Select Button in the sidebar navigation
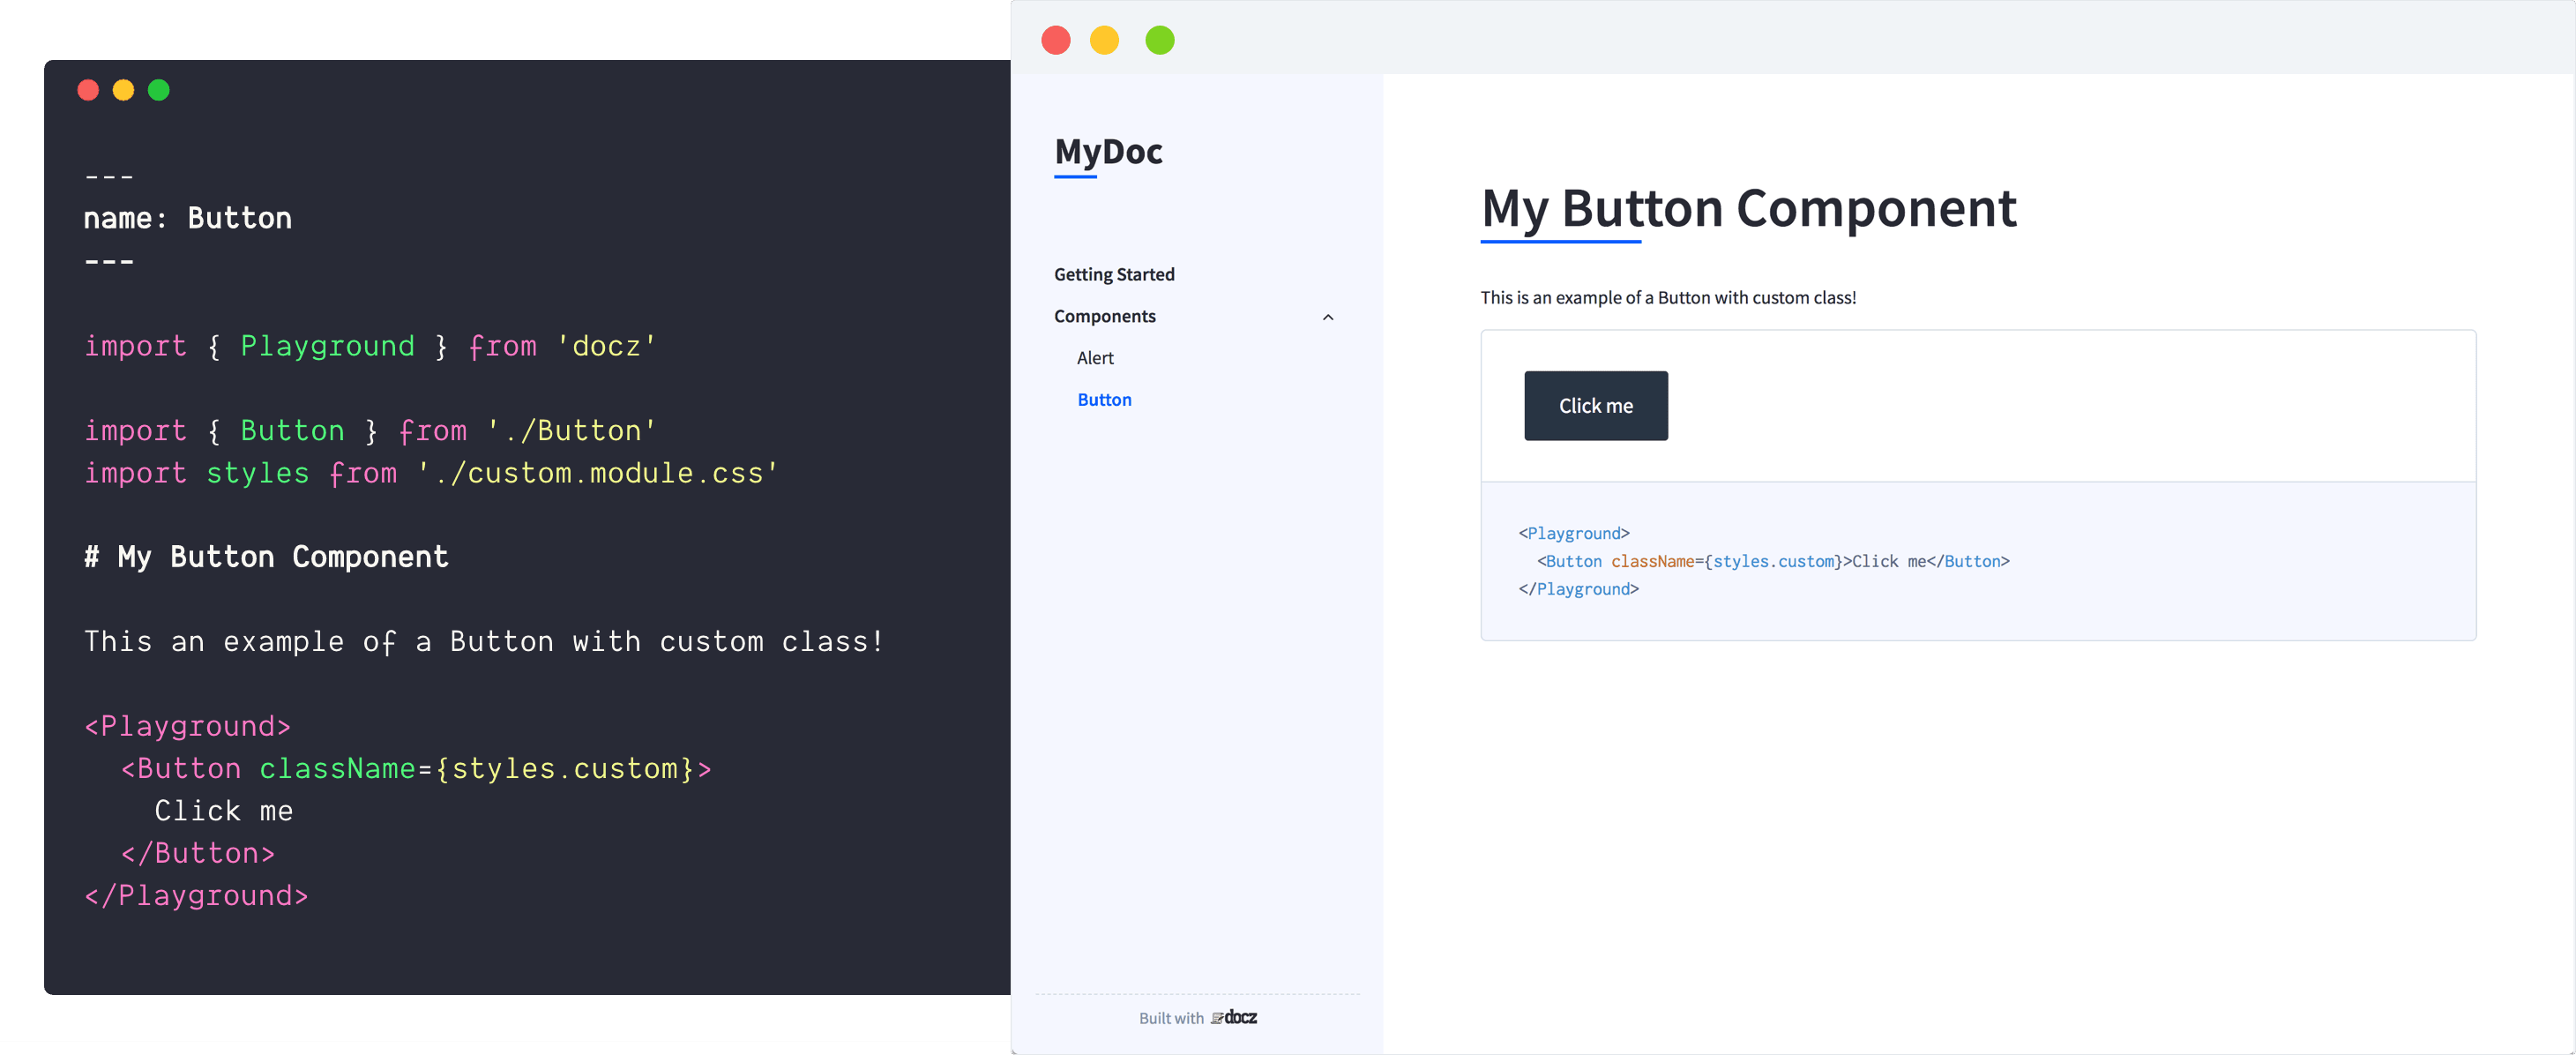Screen dimensions: 2576x1055 [x=1104, y=399]
